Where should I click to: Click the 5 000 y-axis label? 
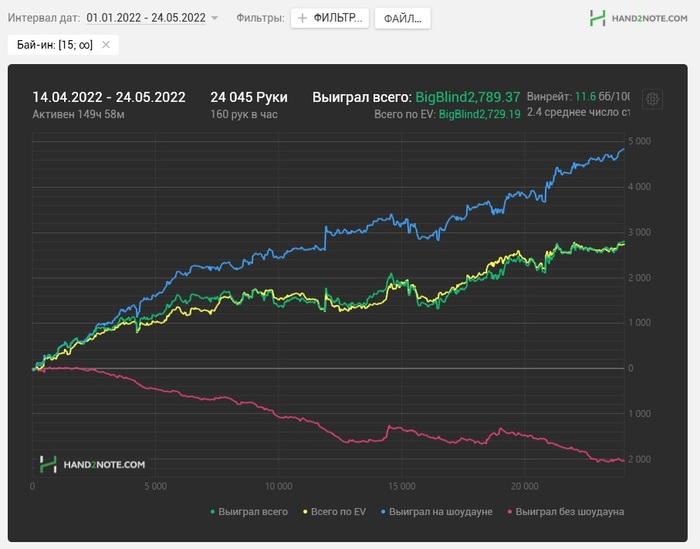coord(639,141)
